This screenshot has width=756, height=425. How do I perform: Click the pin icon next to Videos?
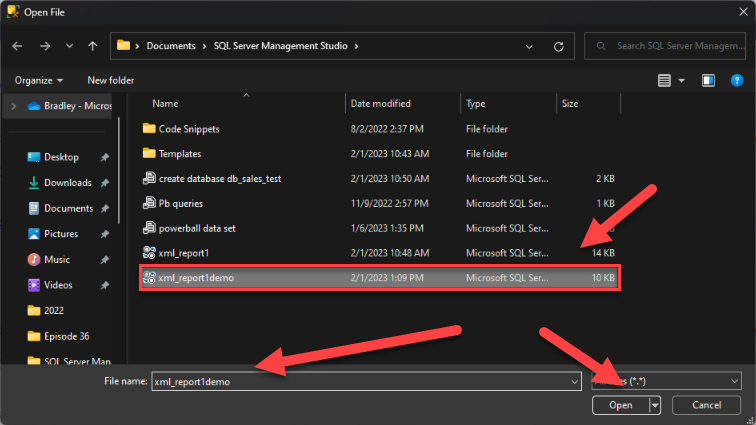(105, 286)
